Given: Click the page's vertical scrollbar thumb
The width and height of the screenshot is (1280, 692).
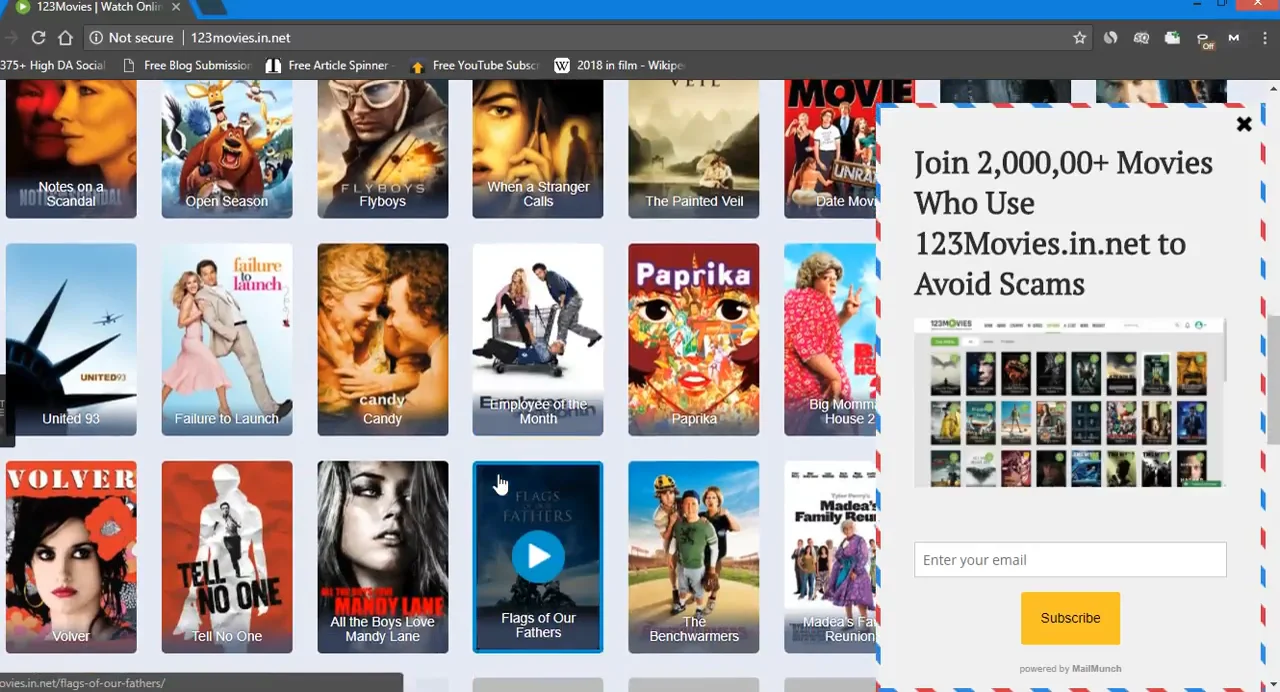Looking at the screenshot, I should [1273, 380].
